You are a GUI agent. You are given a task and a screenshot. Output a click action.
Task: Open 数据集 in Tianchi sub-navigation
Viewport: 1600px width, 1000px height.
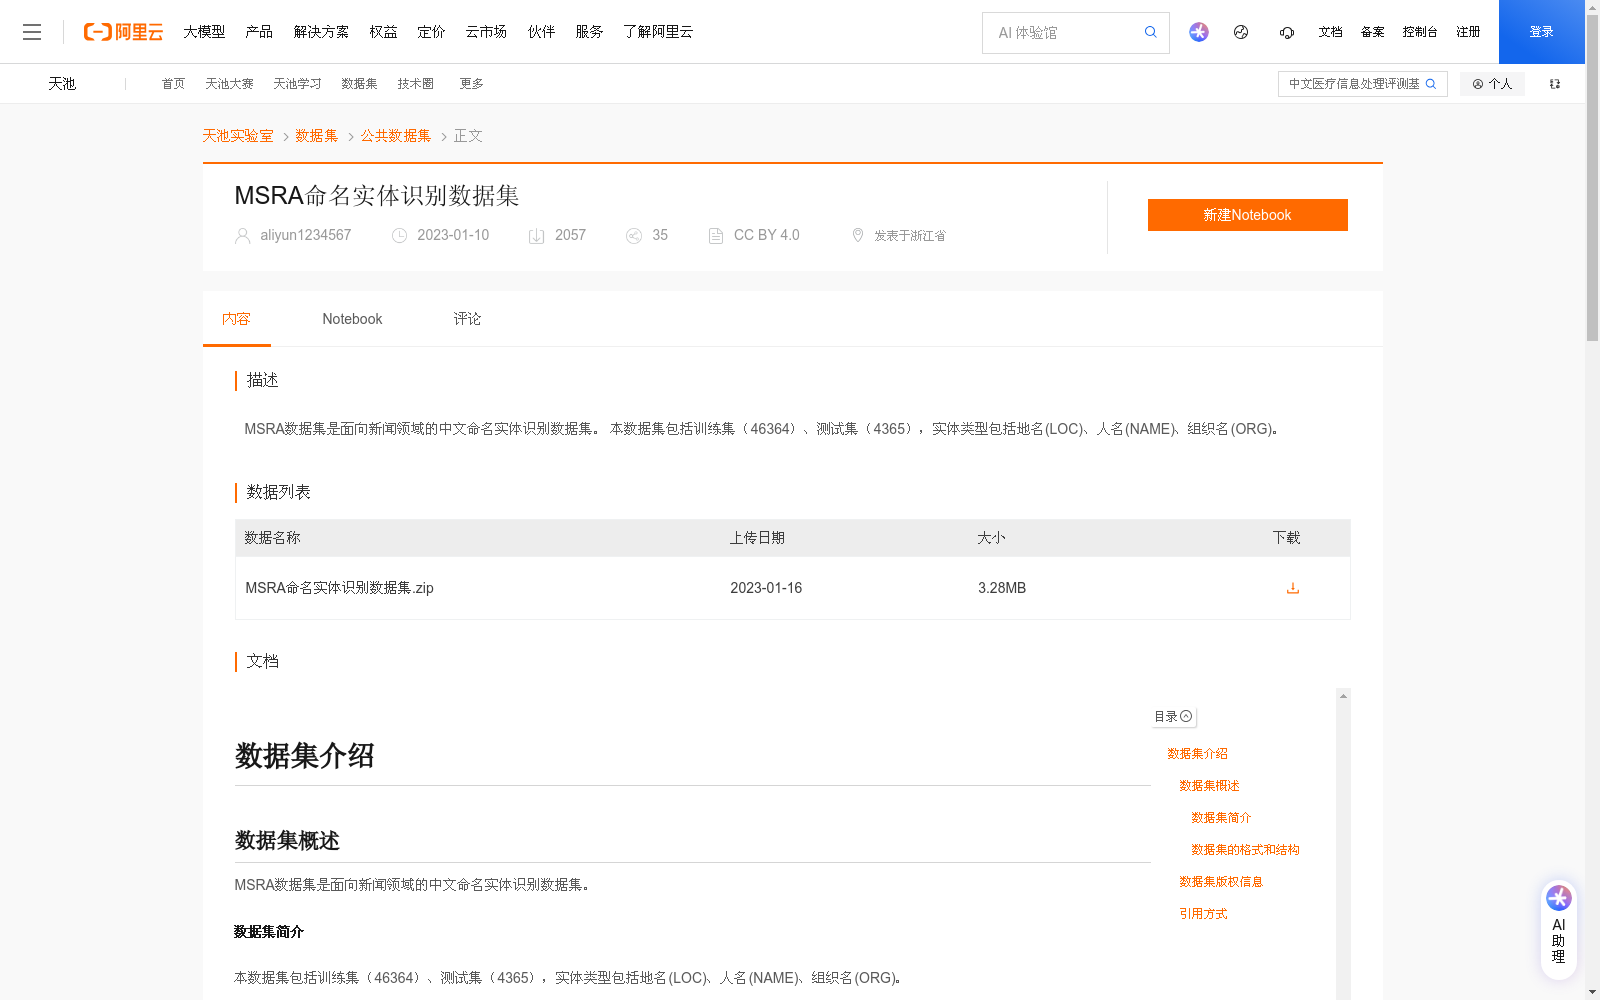[359, 84]
